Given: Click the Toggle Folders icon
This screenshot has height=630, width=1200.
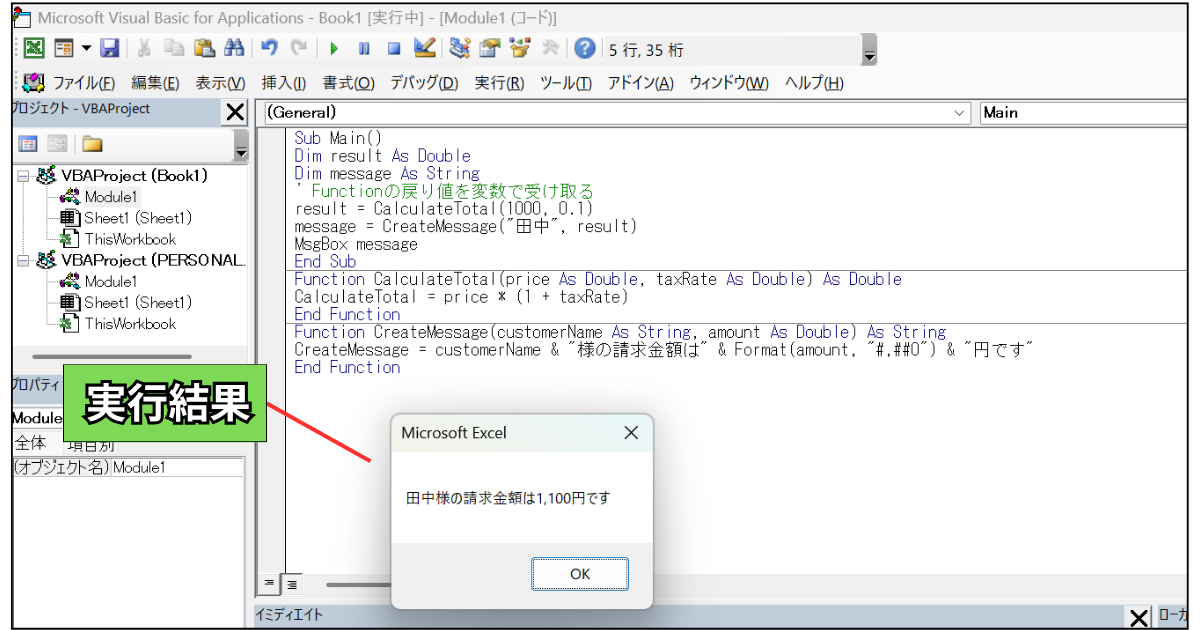Looking at the screenshot, I should [92, 144].
